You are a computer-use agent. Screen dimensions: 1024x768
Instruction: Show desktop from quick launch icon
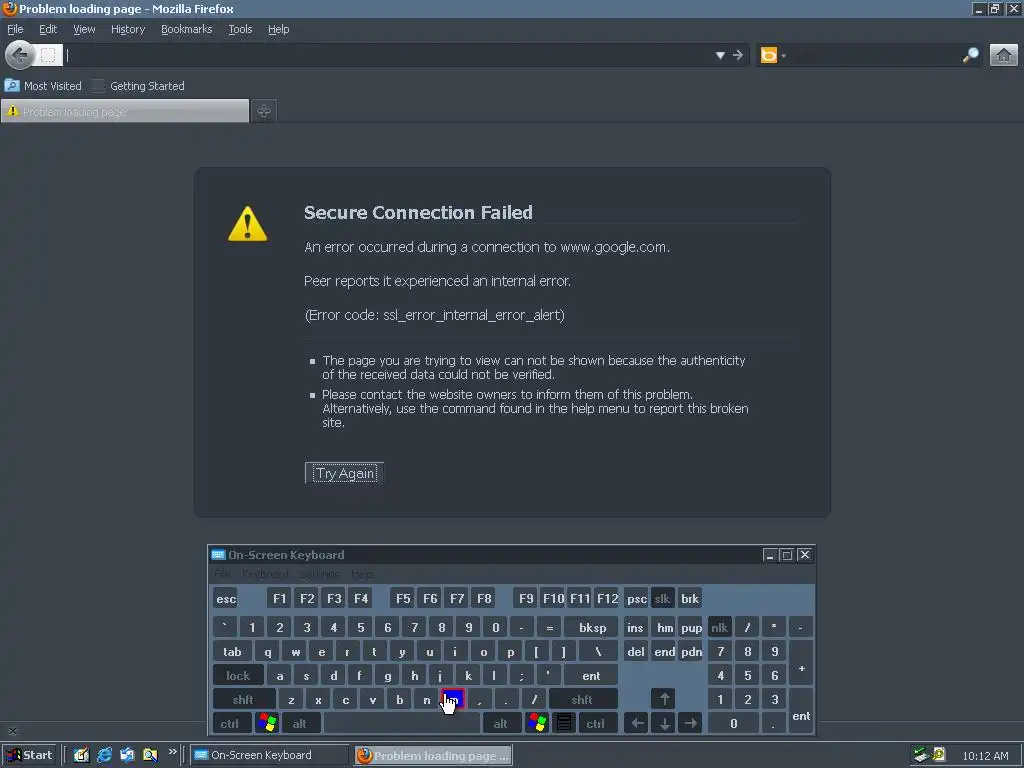(82, 755)
